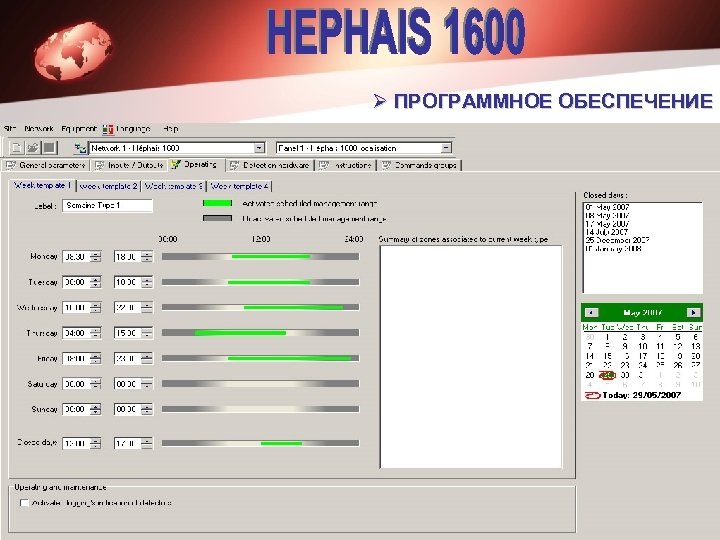Click the network icon beside Network dropdown
This screenshot has width=720, height=540.
(80, 148)
